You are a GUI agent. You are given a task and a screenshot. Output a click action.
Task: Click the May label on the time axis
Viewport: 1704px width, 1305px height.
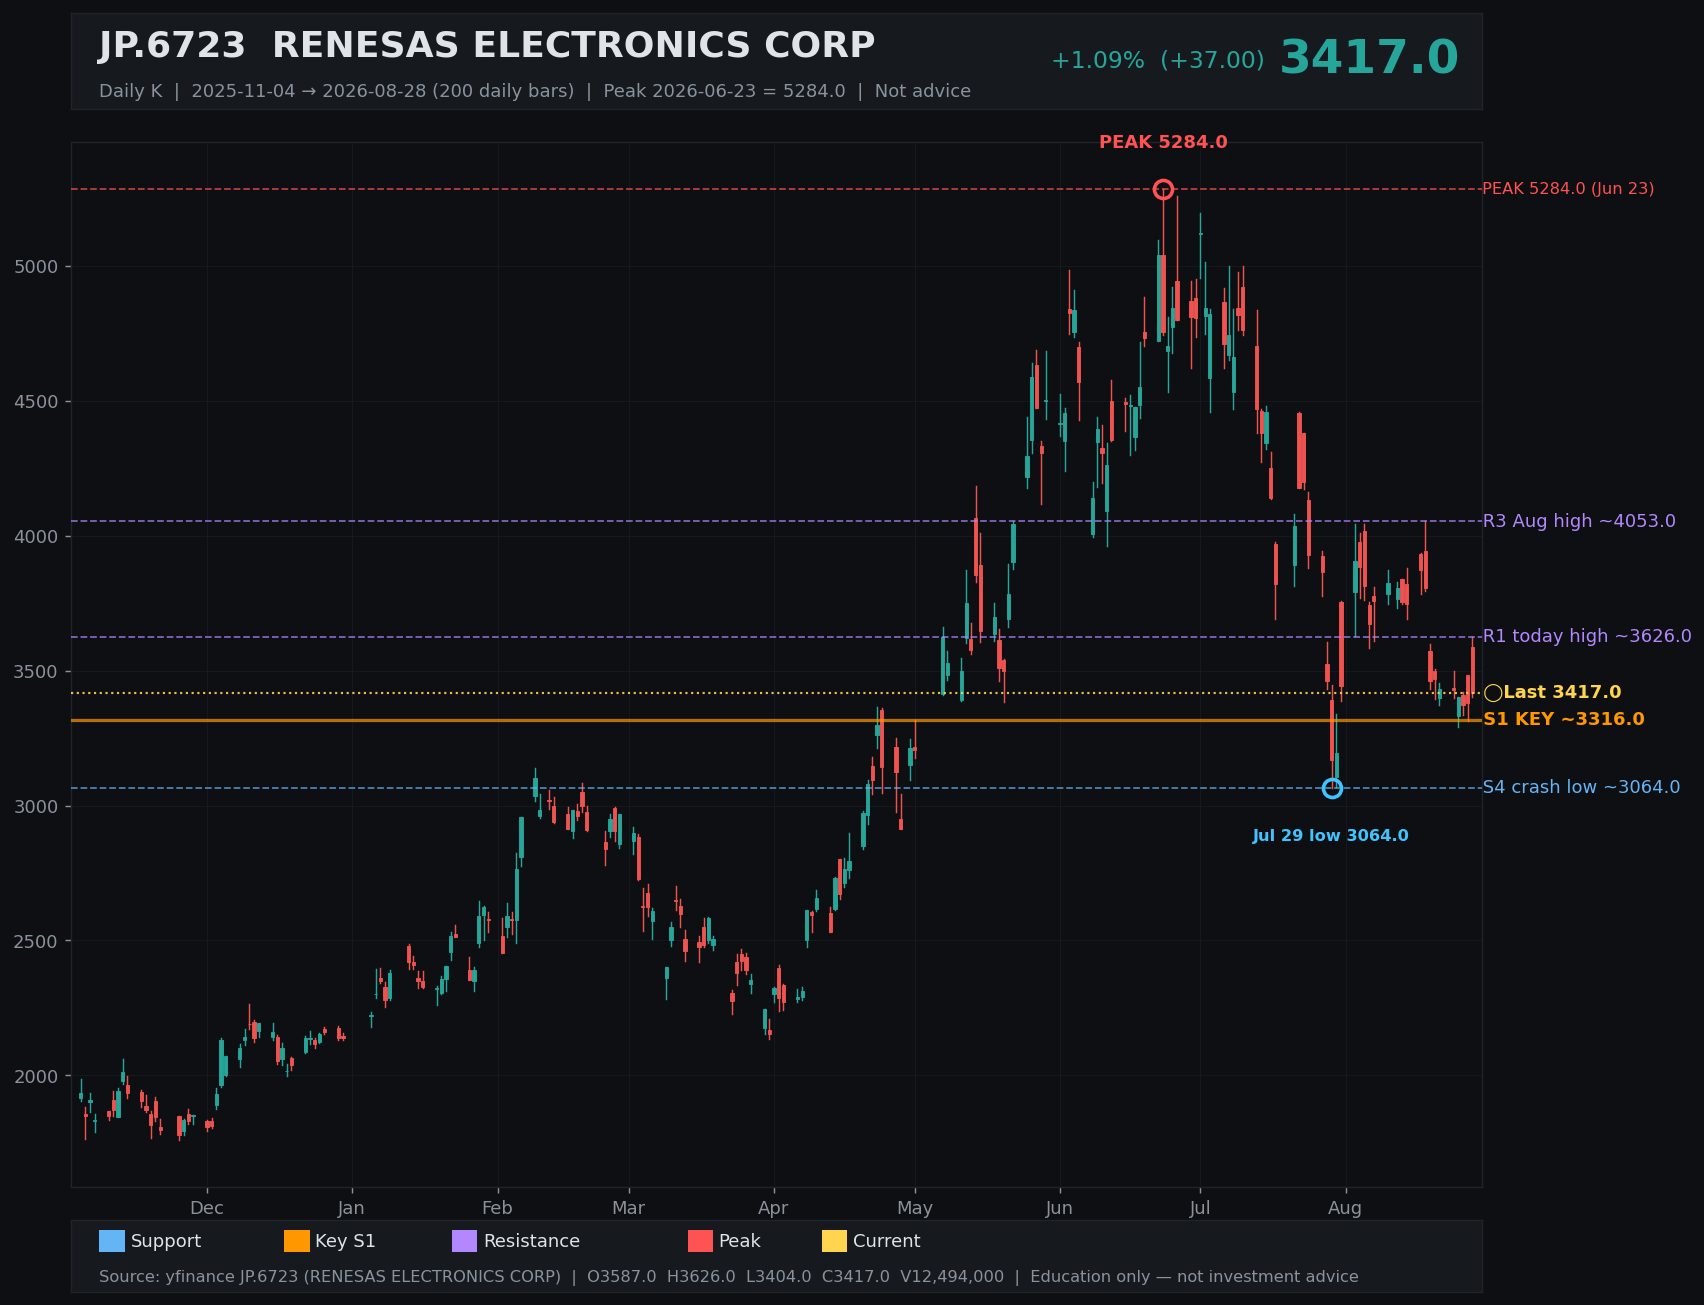[x=915, y=1208]
